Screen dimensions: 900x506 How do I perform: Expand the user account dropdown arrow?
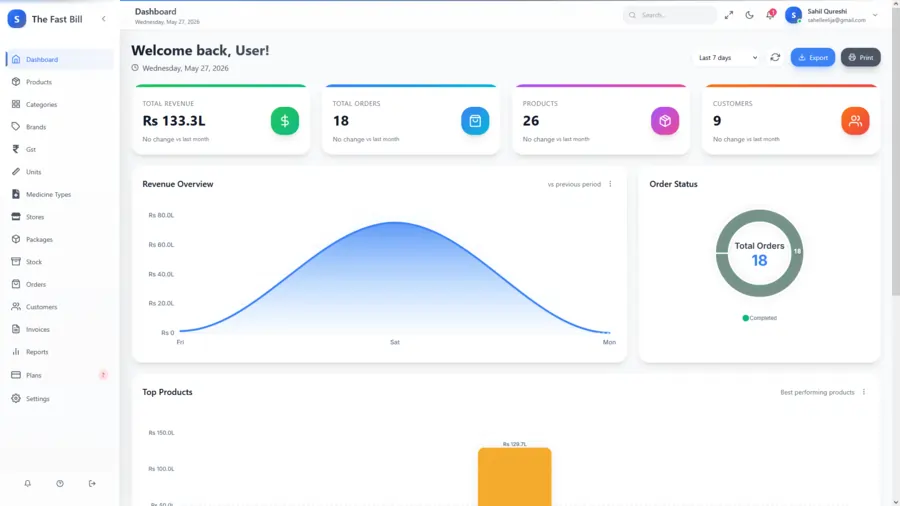click(x=875, y=15)
